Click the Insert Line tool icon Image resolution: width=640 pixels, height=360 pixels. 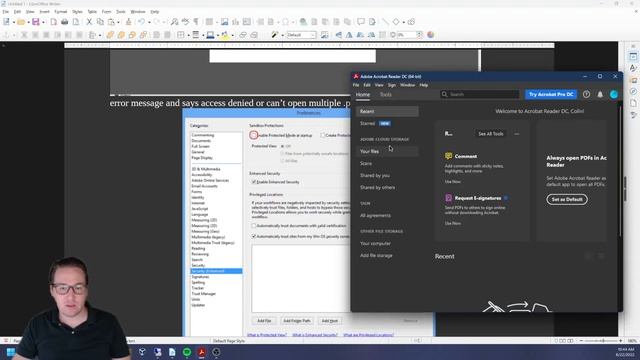click(x=385, y=22)
